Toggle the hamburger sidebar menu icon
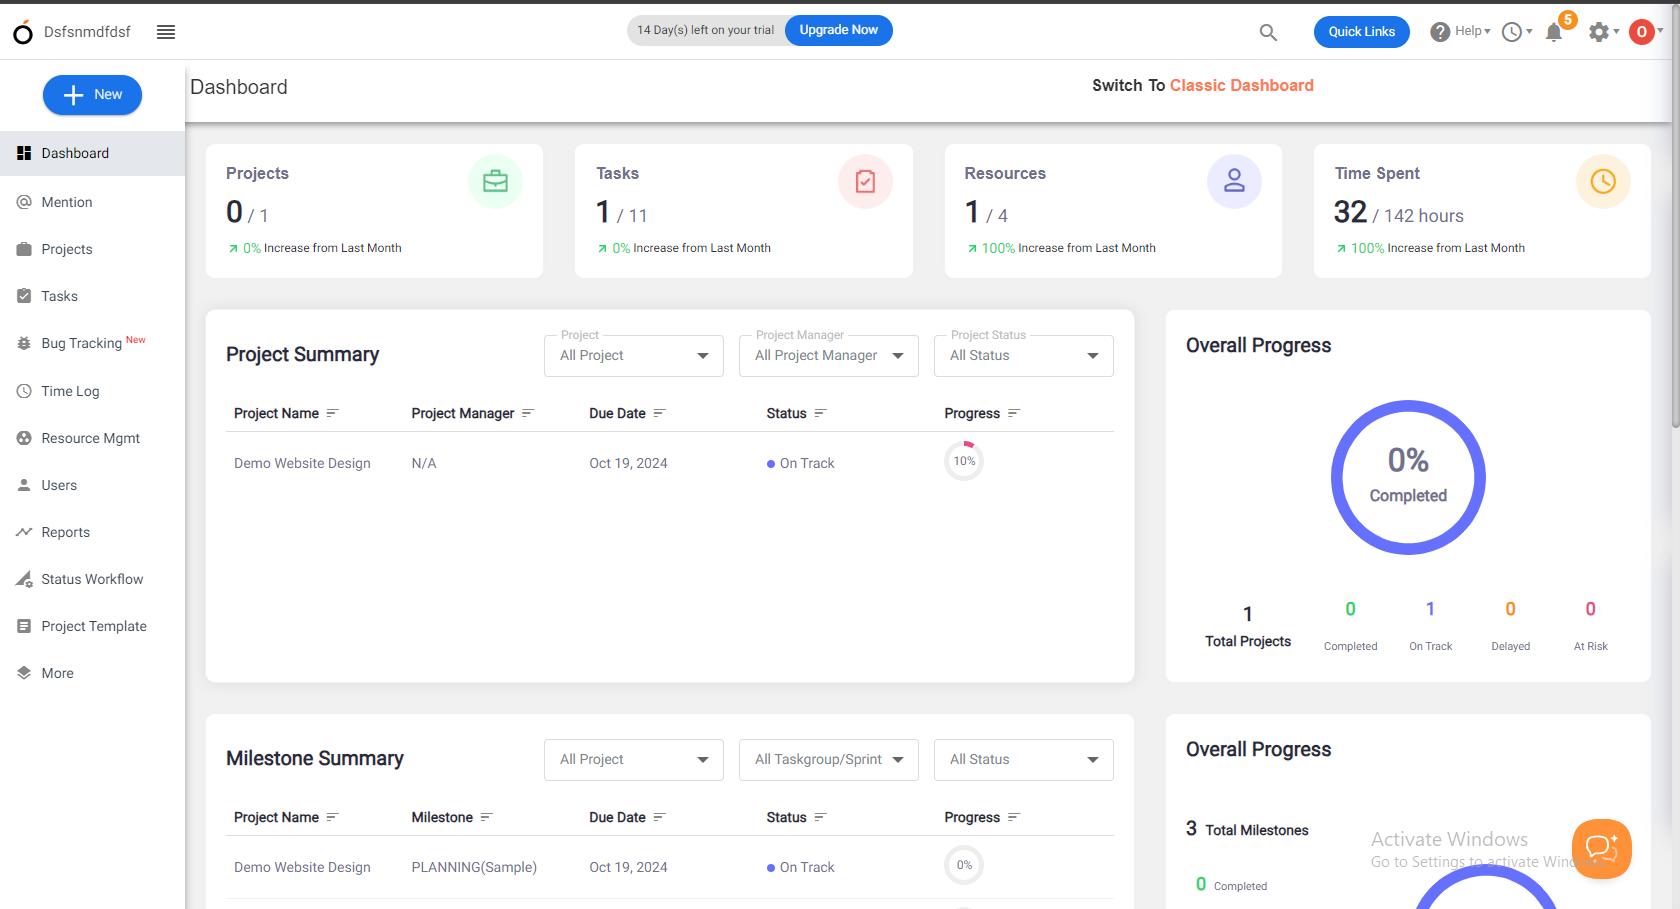 coord(166,32)
